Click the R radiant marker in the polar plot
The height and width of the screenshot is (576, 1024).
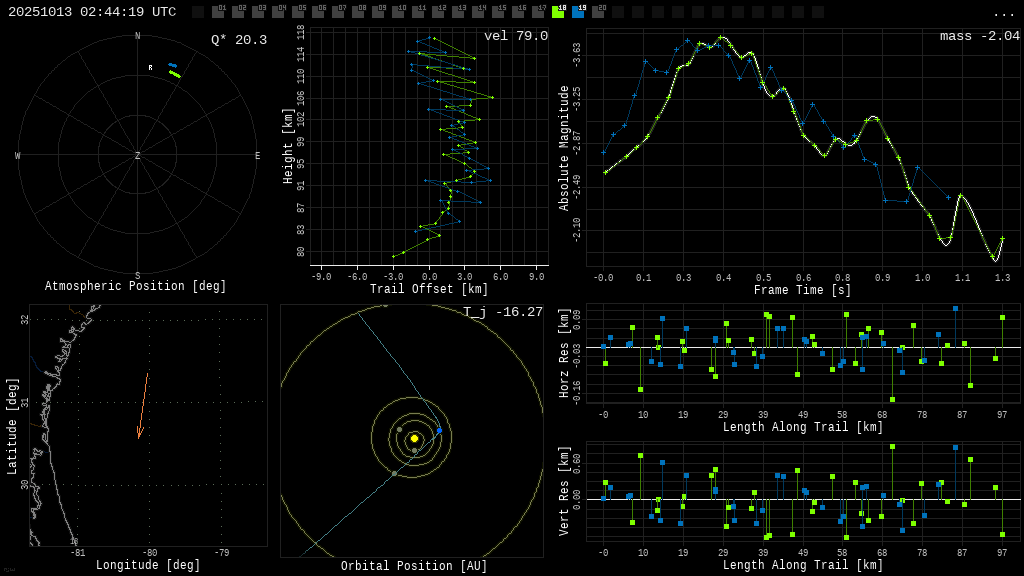point(151,68)
